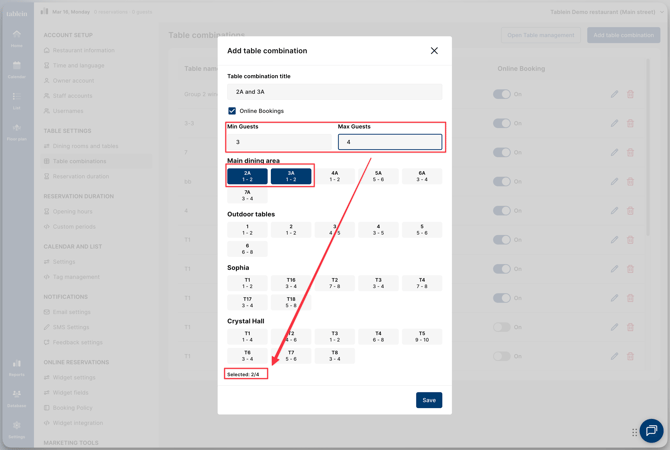The height and width of the screenshot is (450, 670).
Task: Click the edit pencil in the top row
Action: click(x=614, y=94)
